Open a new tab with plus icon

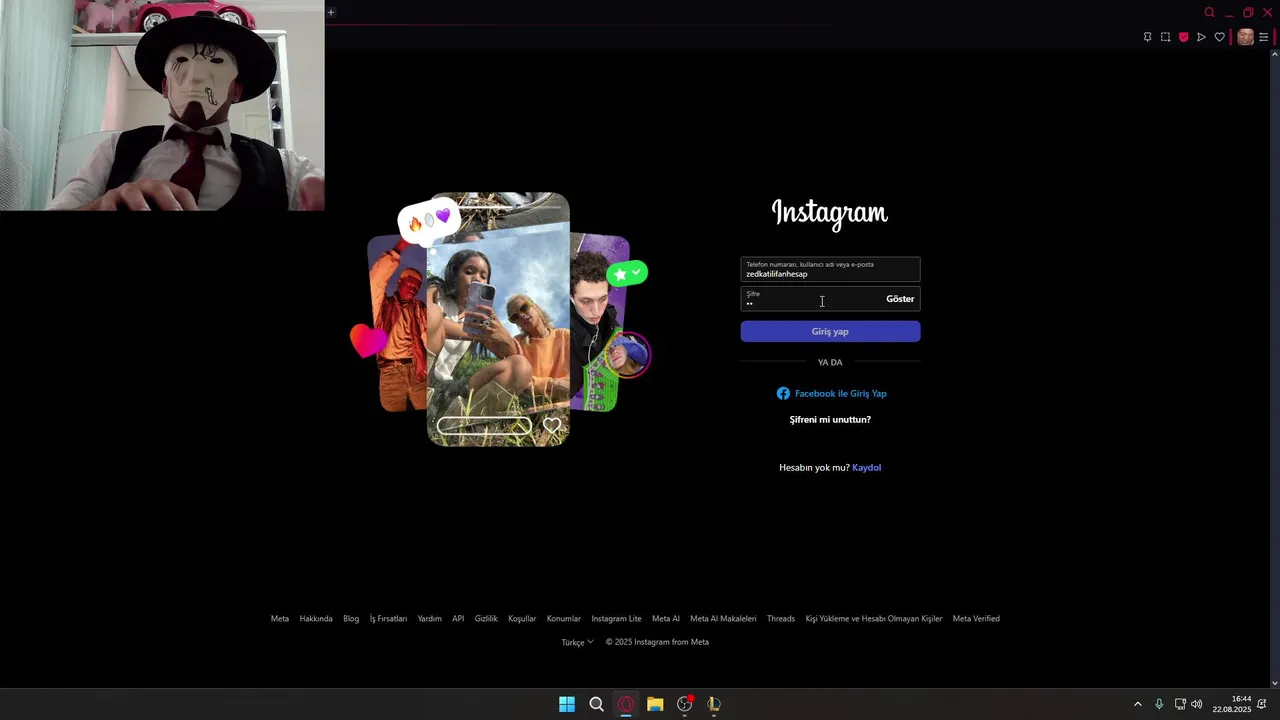click(331, 12)
